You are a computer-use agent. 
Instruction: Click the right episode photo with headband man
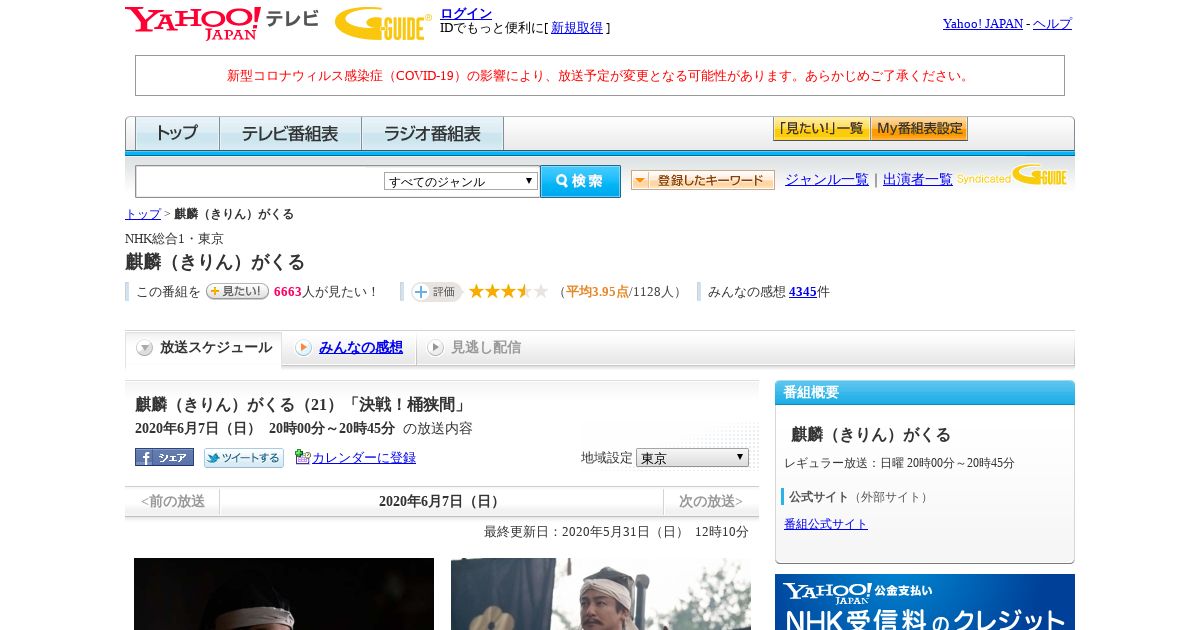(601, 594)
